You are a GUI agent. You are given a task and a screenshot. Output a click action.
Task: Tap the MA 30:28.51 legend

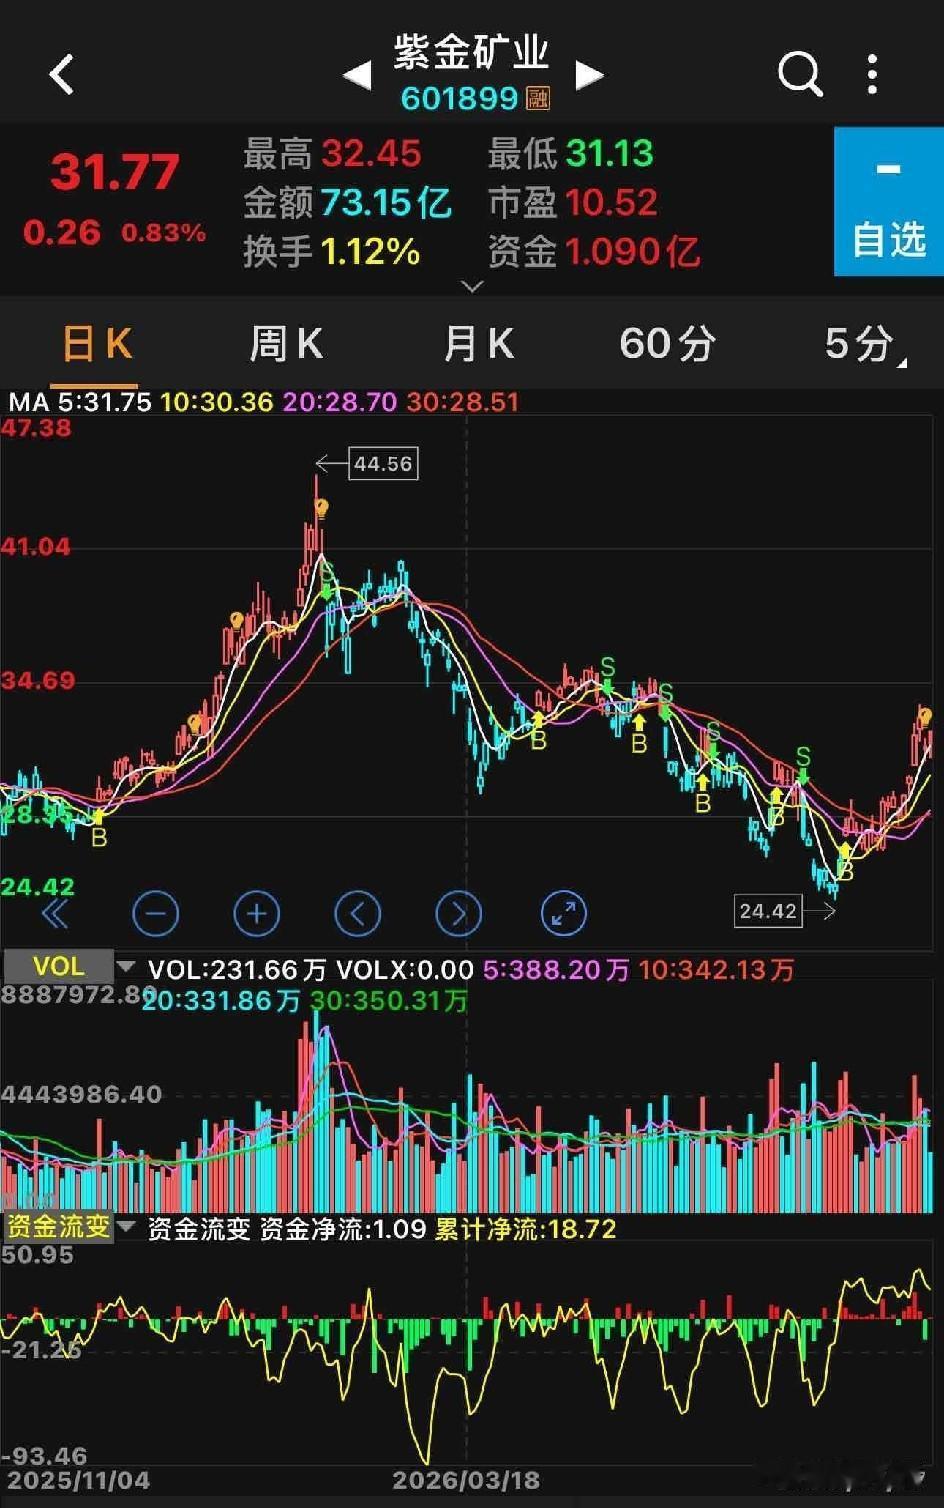pyautogui.click(x=463, y=402)
